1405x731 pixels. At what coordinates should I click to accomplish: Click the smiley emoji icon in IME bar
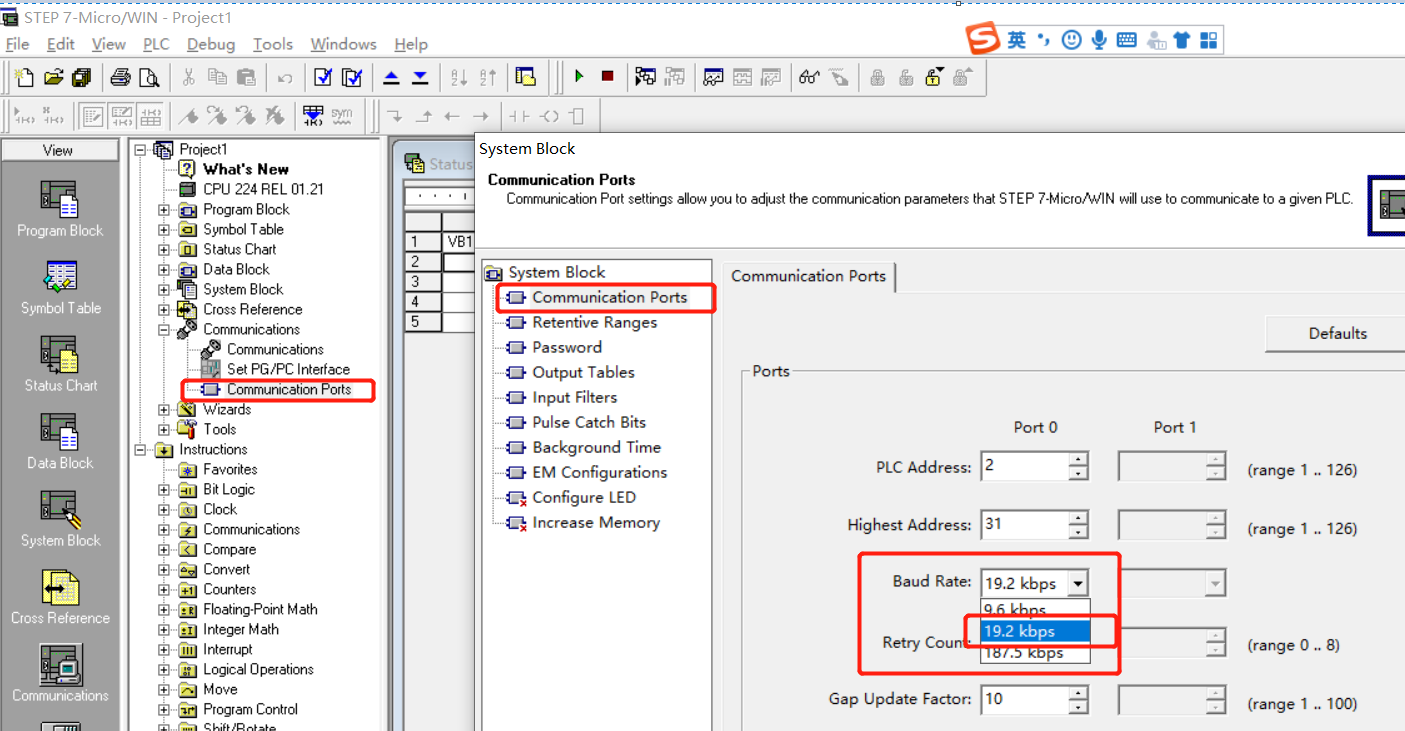(1072, 40)
